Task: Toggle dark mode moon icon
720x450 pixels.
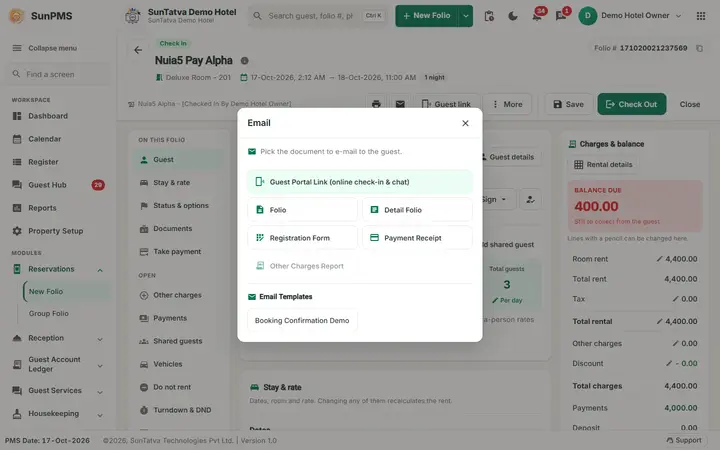Action: (x=513, y=16)
